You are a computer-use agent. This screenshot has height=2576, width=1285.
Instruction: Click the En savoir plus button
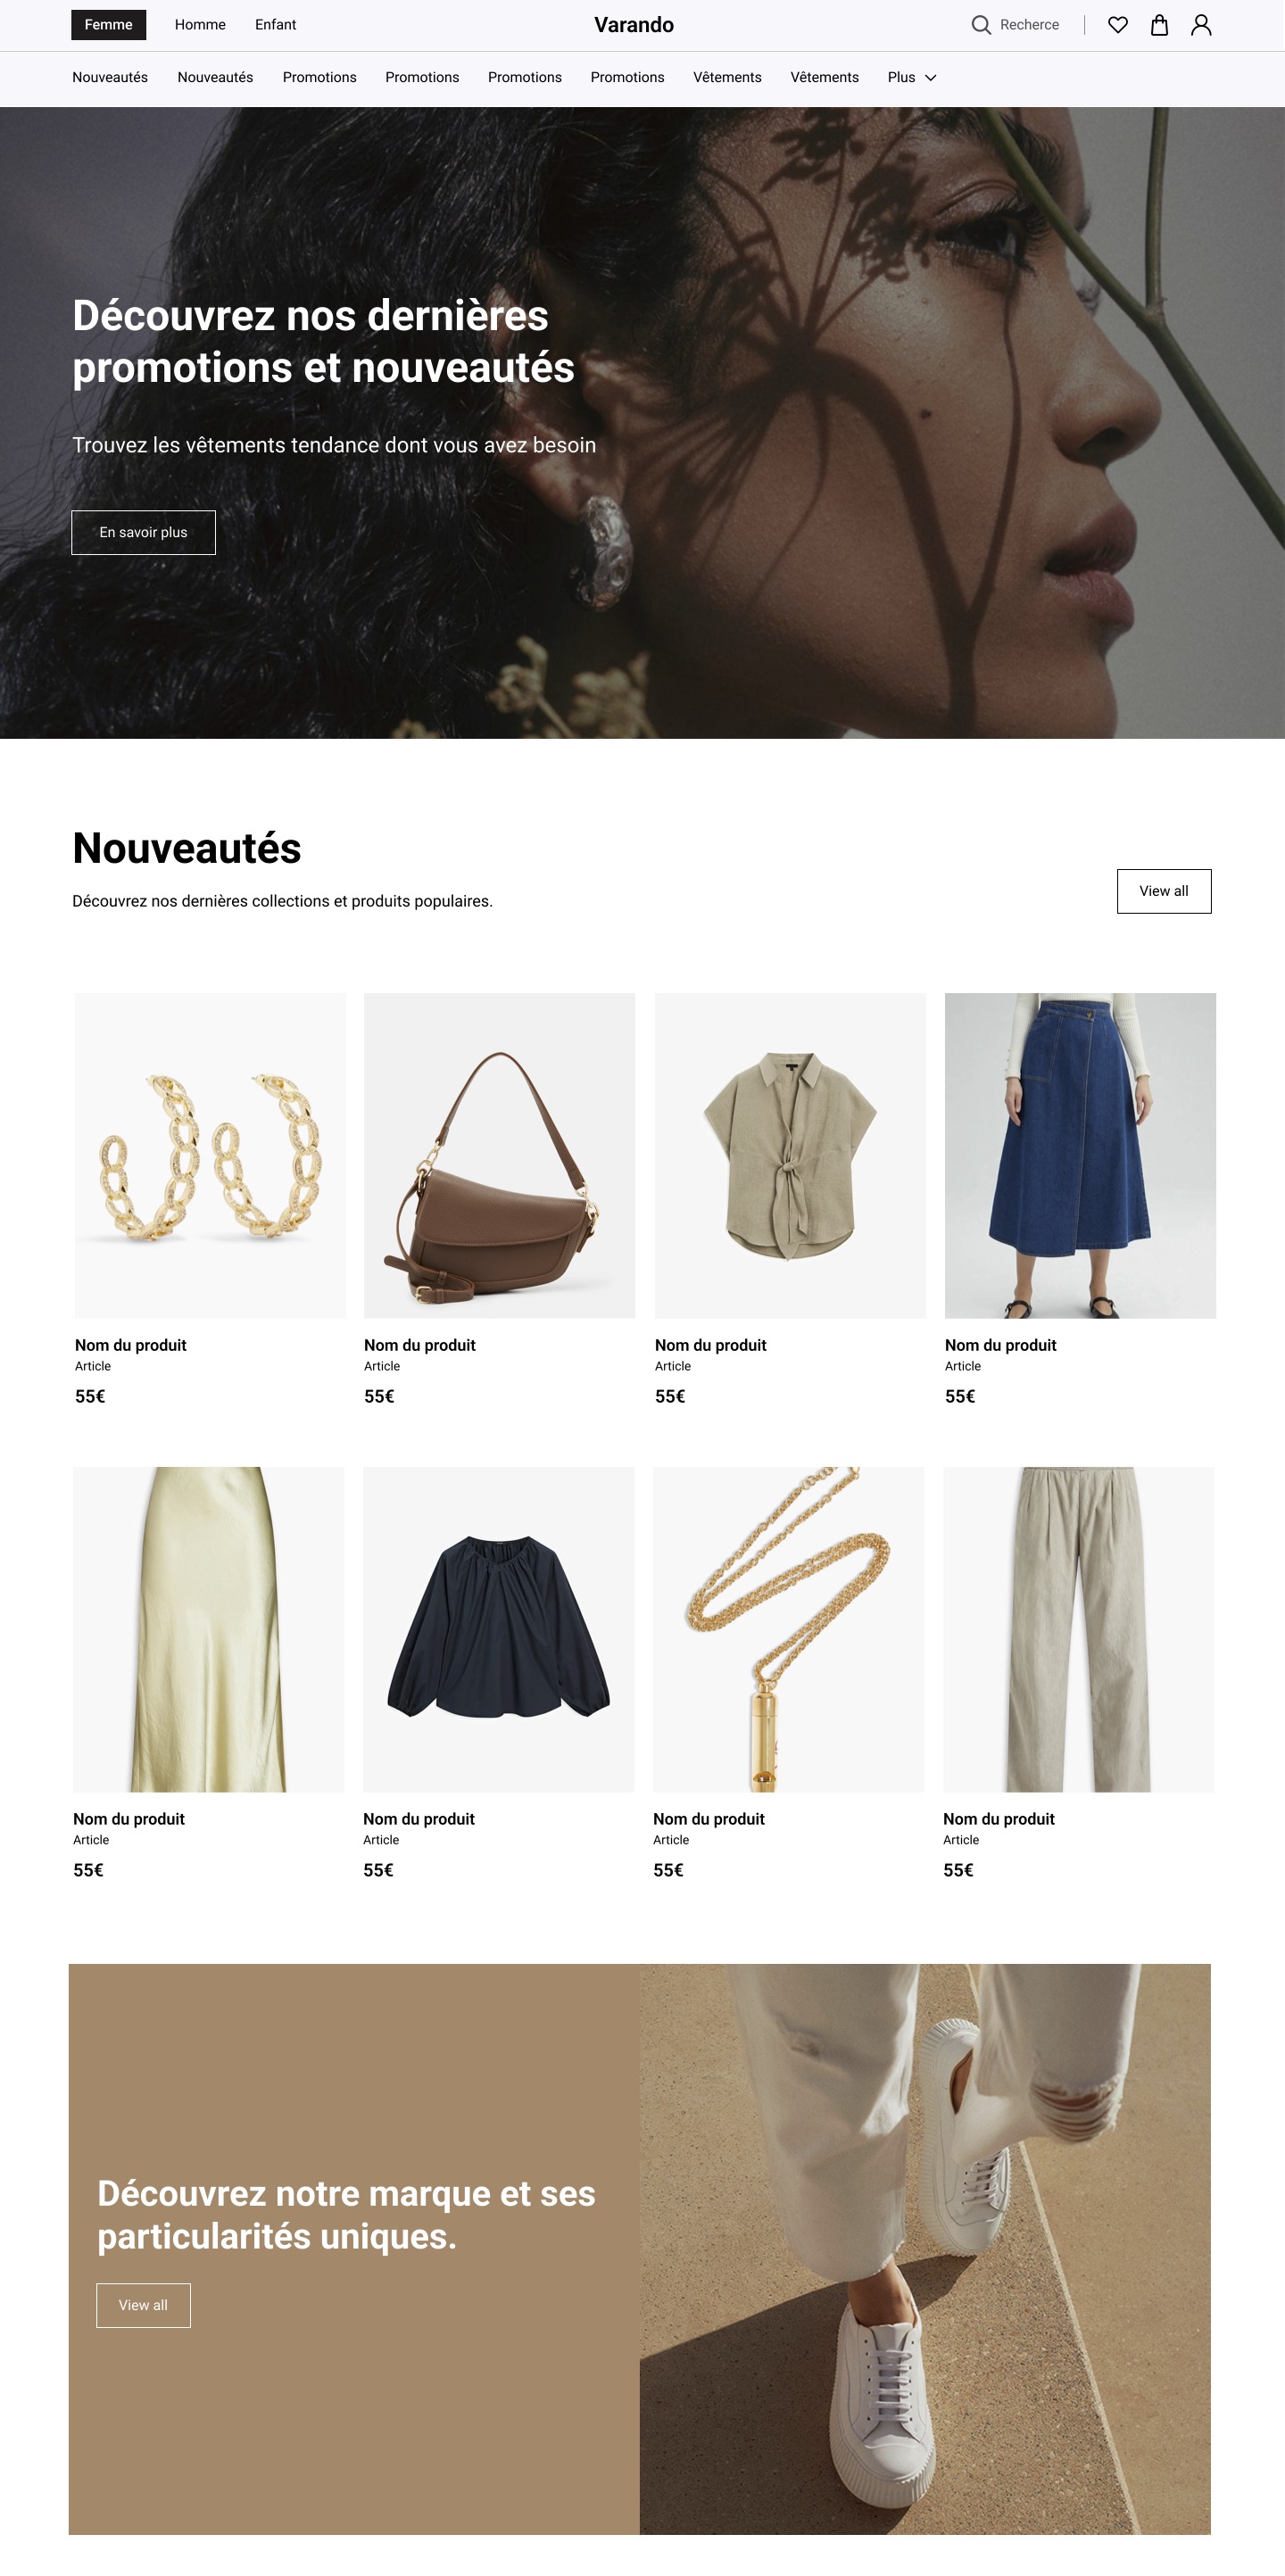tap(143, 532)
